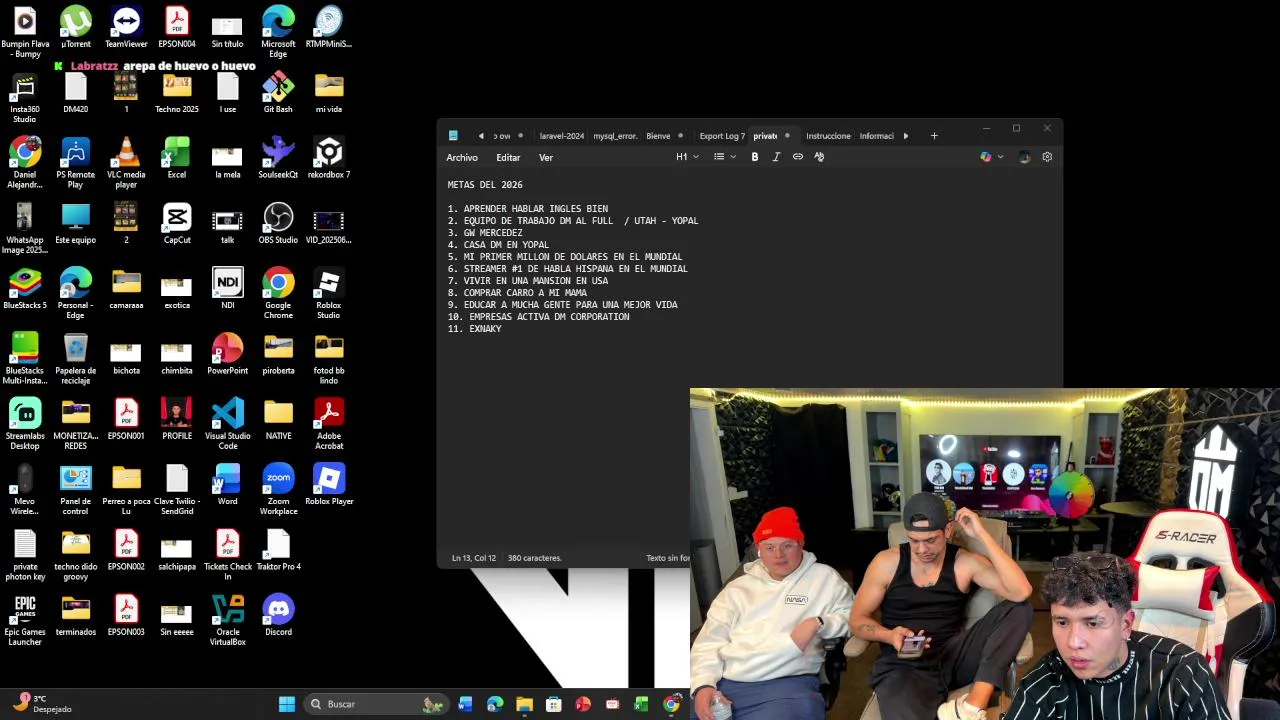Viewport: 1280px width, 720px height.
Task: Insert link using Notepad link icon
Action: tap(798, 157)
